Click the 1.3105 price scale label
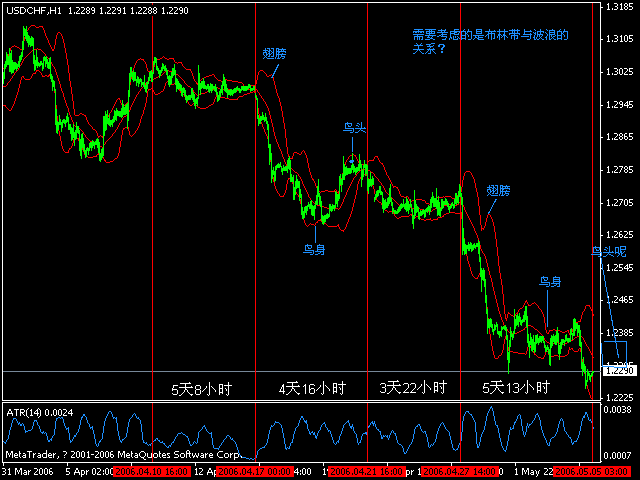The image size is (640, 480). pyautogui.click(x=620, y=39)
